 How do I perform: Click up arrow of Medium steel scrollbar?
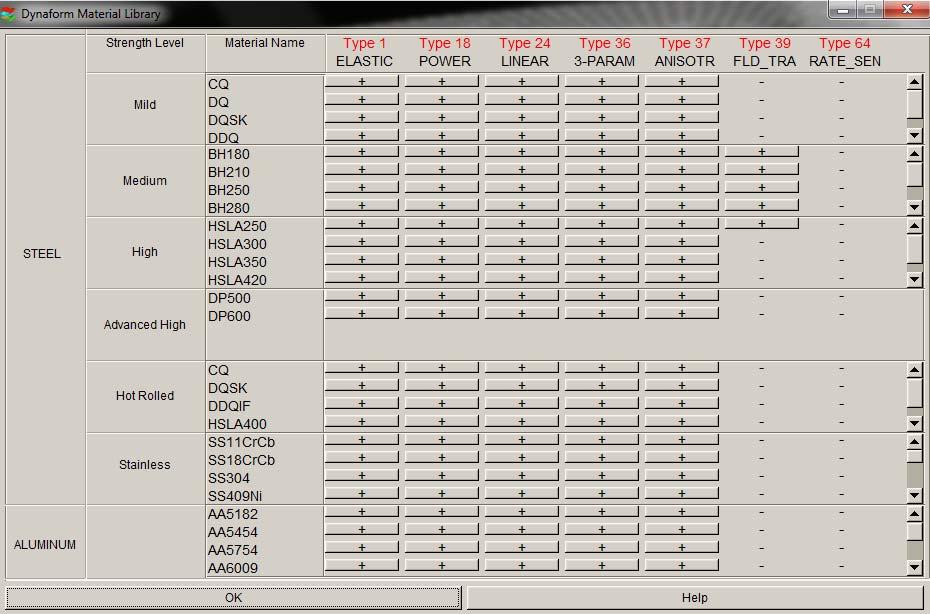click(x=915, y=154)
